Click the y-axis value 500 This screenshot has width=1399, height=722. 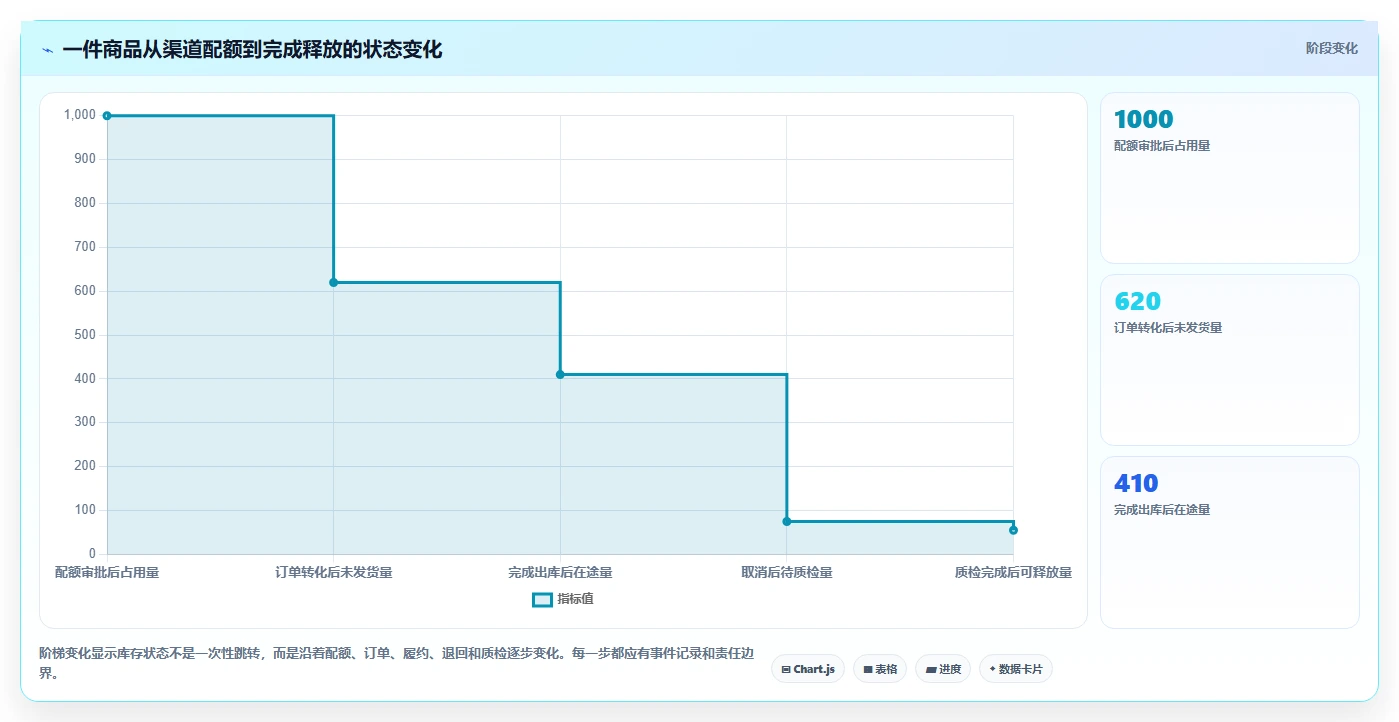(x=85, y=335)
